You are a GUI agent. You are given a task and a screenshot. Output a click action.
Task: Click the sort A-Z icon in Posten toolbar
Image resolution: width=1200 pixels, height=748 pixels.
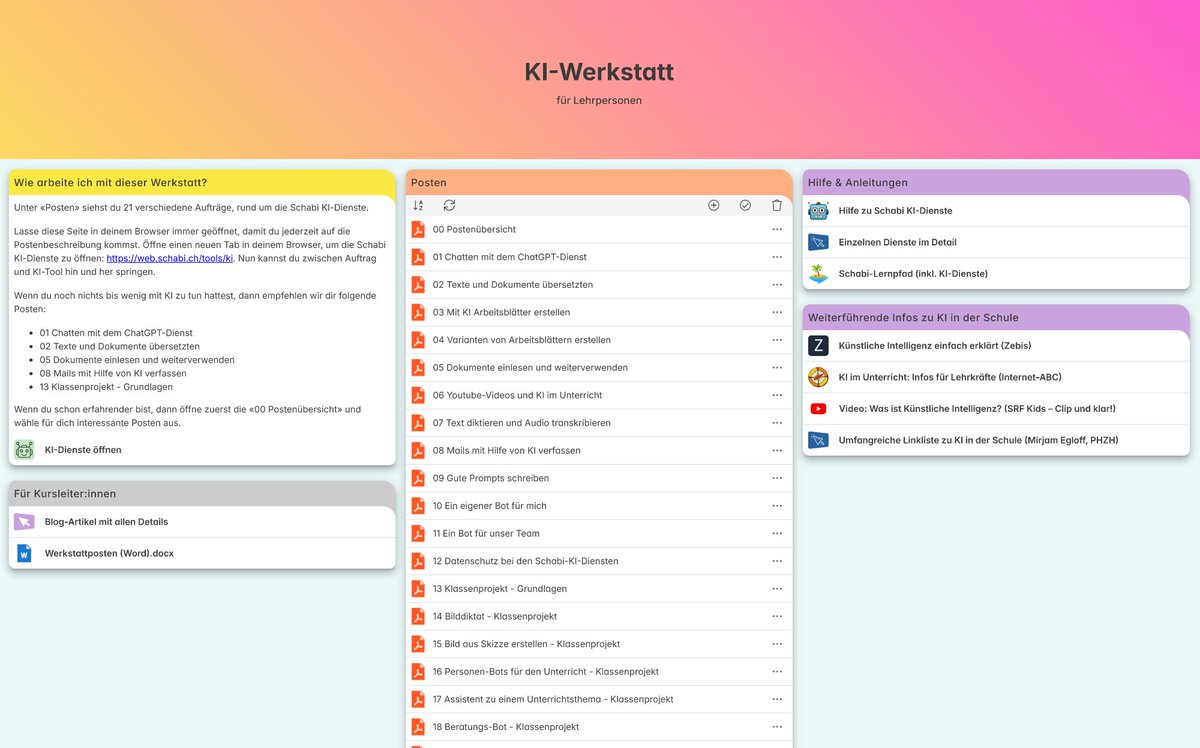pos(418,205)
